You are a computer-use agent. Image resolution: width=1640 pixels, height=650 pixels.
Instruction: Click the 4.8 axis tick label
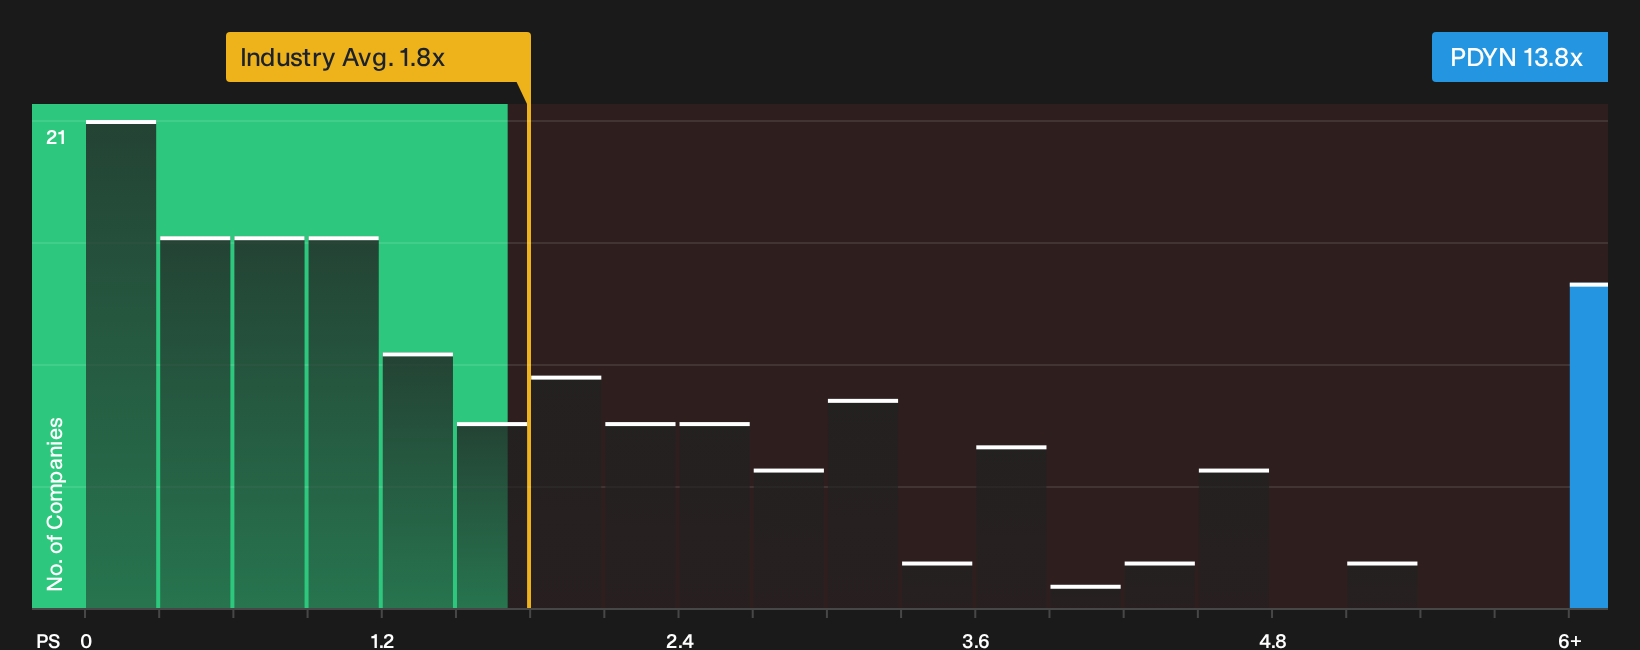tap(1272, 640)
